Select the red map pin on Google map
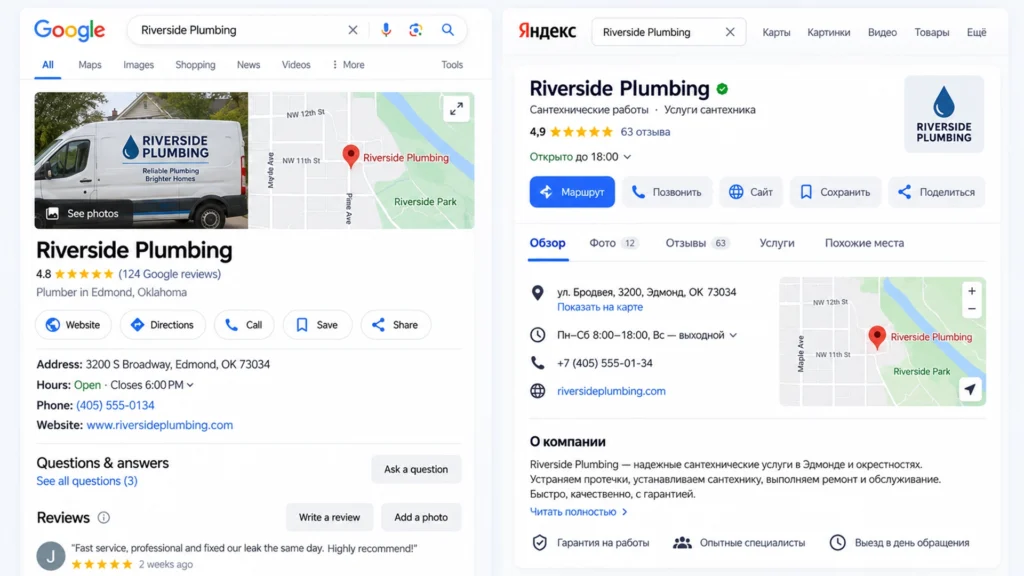1024x576 pixels. 351,157
